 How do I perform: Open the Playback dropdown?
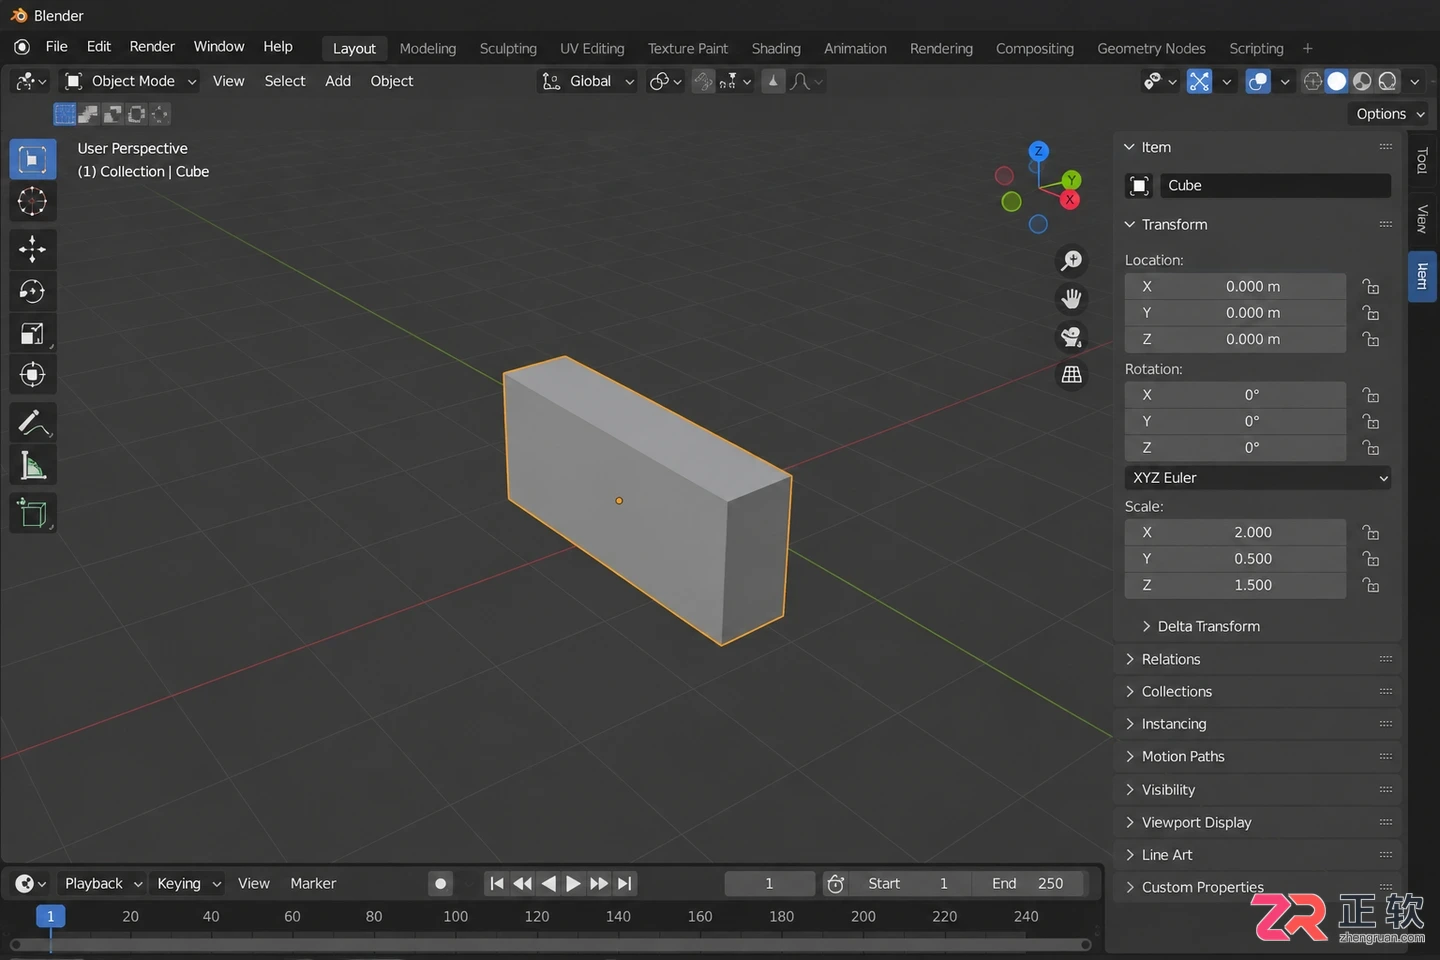point(103,884)
